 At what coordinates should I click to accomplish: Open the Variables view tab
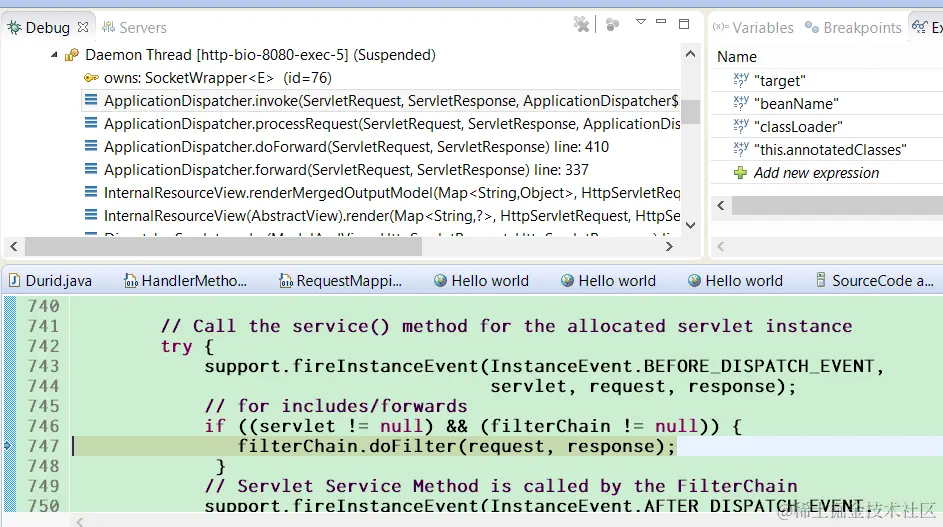[753, 28]
